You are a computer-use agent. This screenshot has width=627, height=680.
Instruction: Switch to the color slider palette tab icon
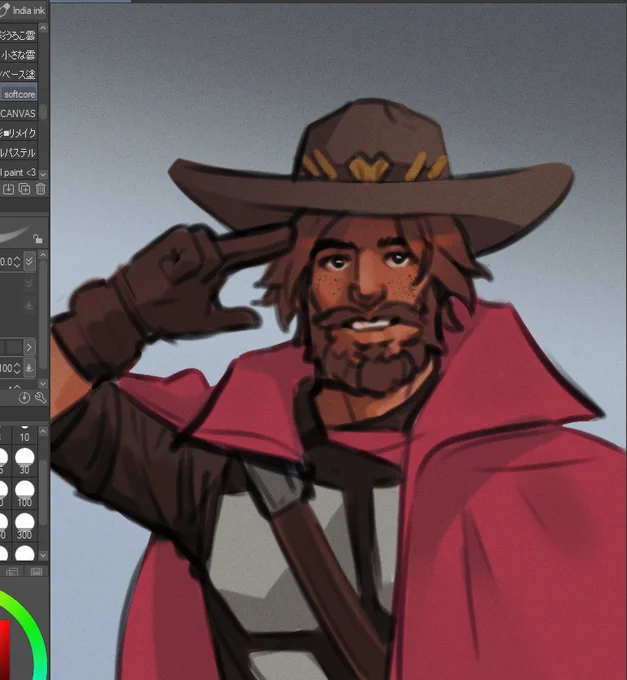(x=36, y=572)
